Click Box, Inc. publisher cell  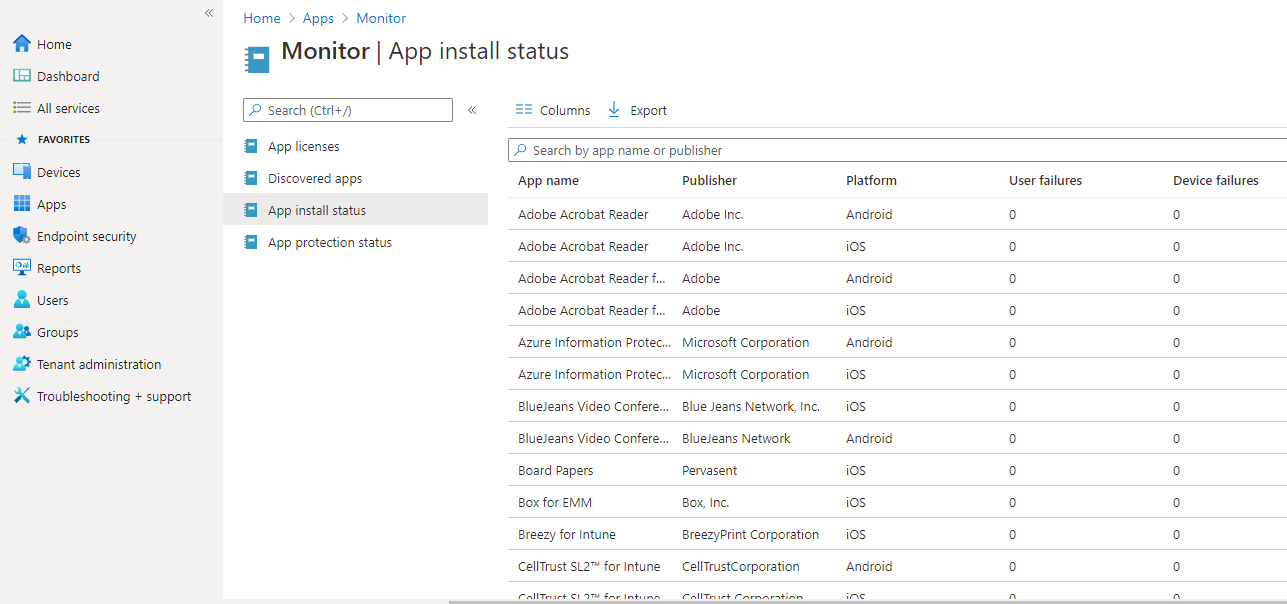[706, 502]
